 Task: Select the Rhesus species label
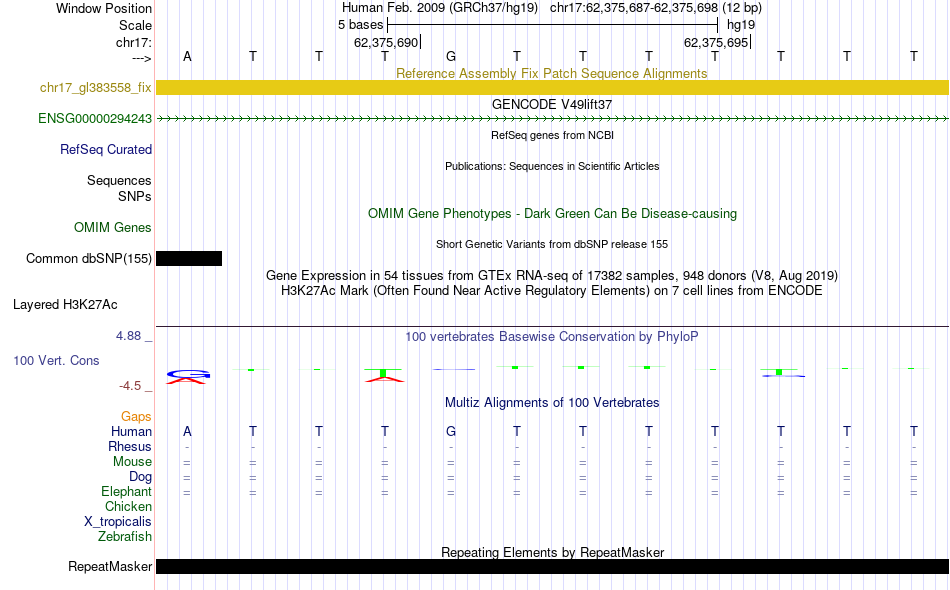pyautogui.click(x=130, y=446)
